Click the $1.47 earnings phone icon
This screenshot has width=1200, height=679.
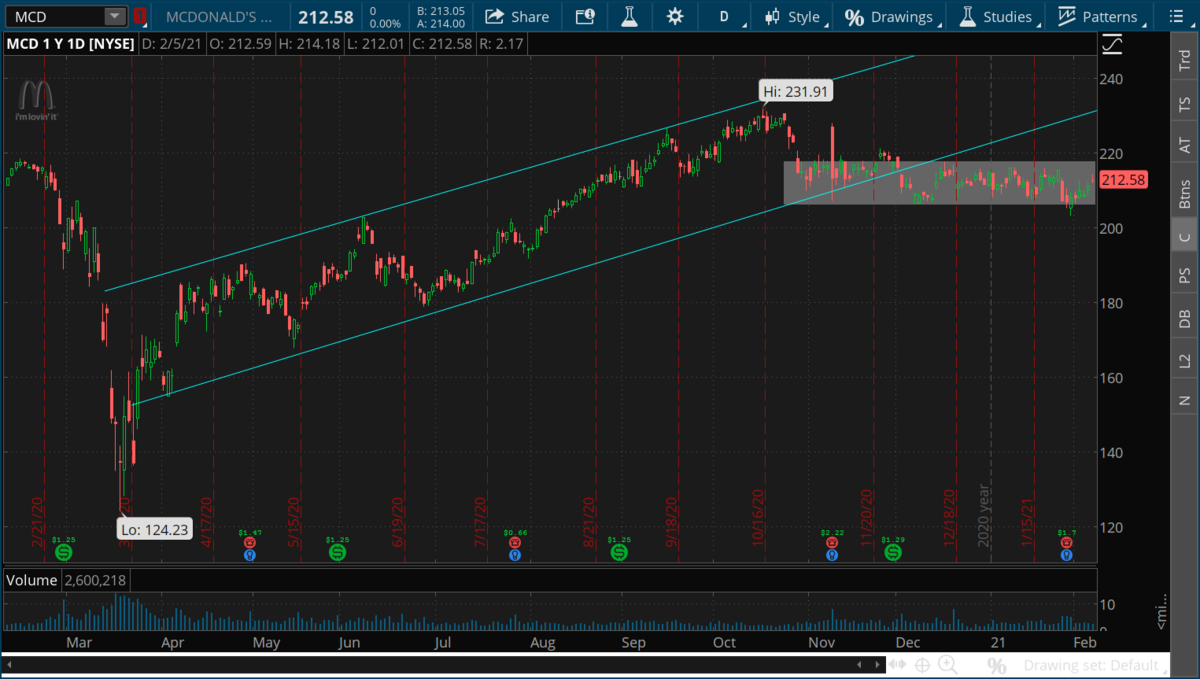(x=251, y=543)
